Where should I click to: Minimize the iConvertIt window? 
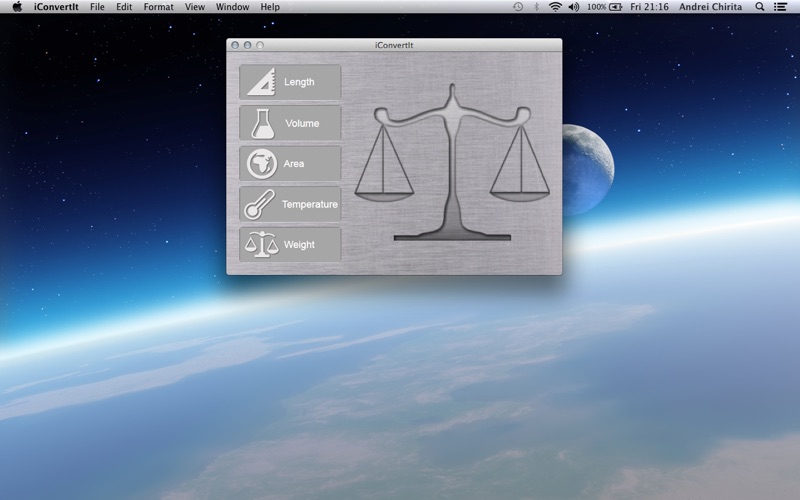pos(247,45)
